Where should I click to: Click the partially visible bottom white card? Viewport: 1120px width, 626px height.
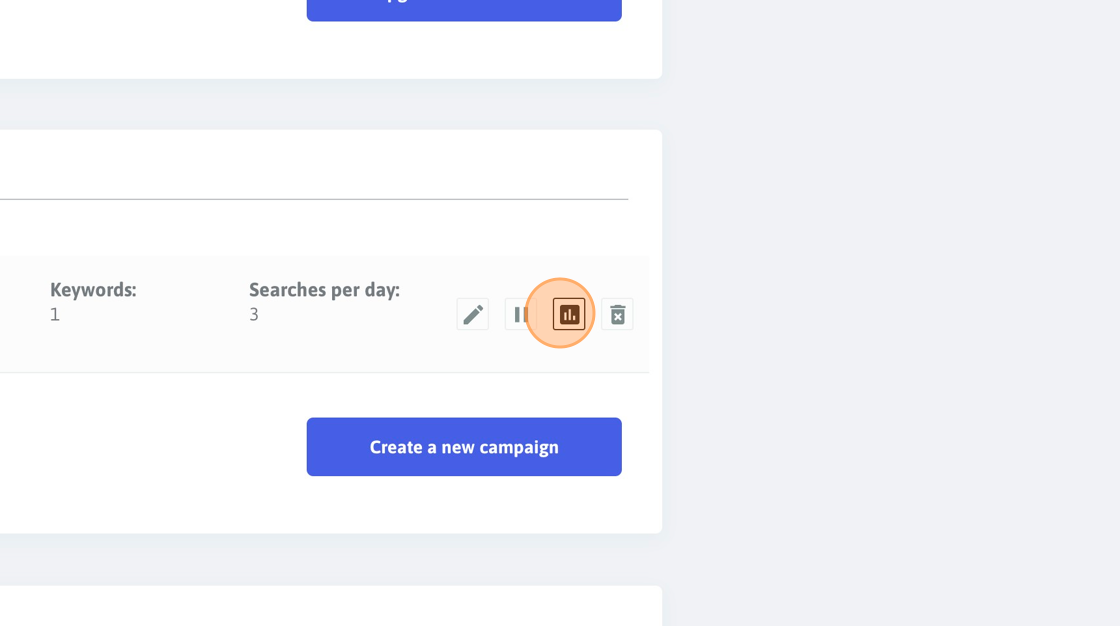[x=331, y=606]
